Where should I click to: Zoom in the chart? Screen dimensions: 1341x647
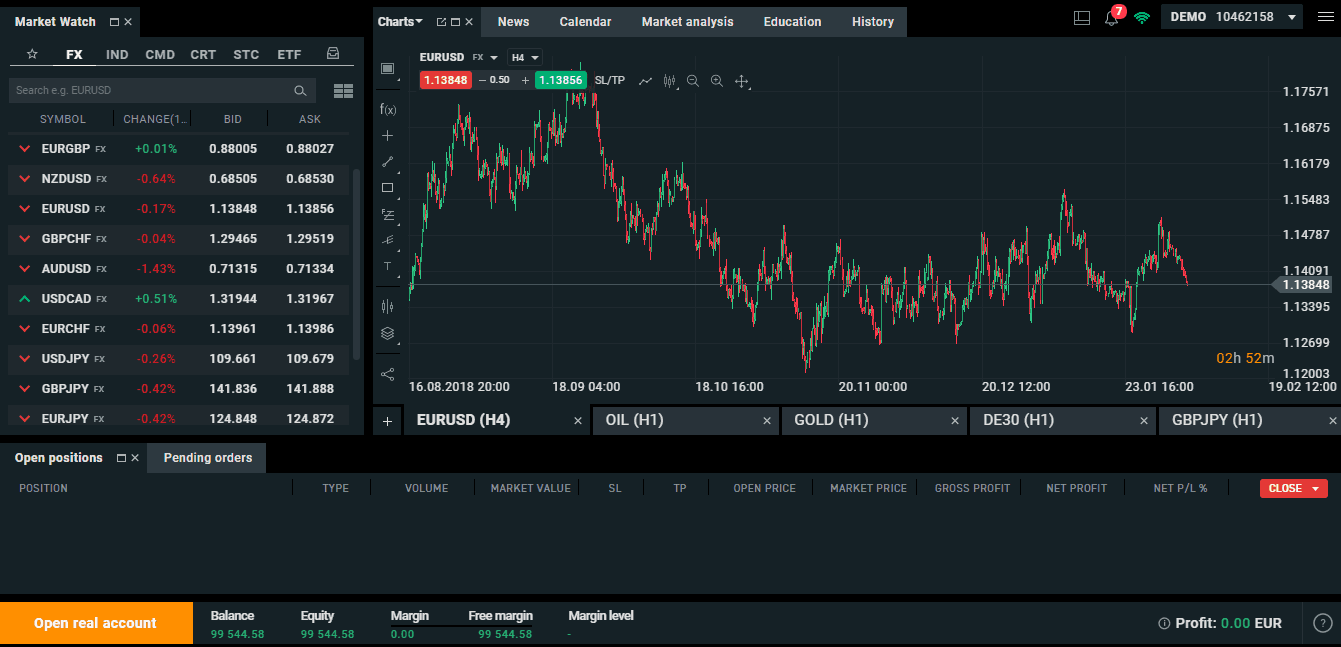pos(716,80)
